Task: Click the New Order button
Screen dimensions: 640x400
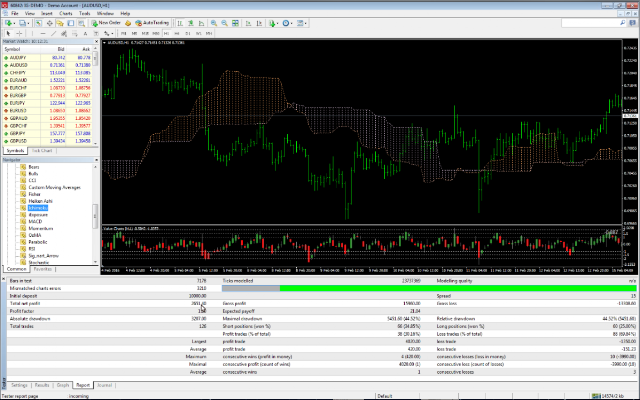Action: click(106, 23)
